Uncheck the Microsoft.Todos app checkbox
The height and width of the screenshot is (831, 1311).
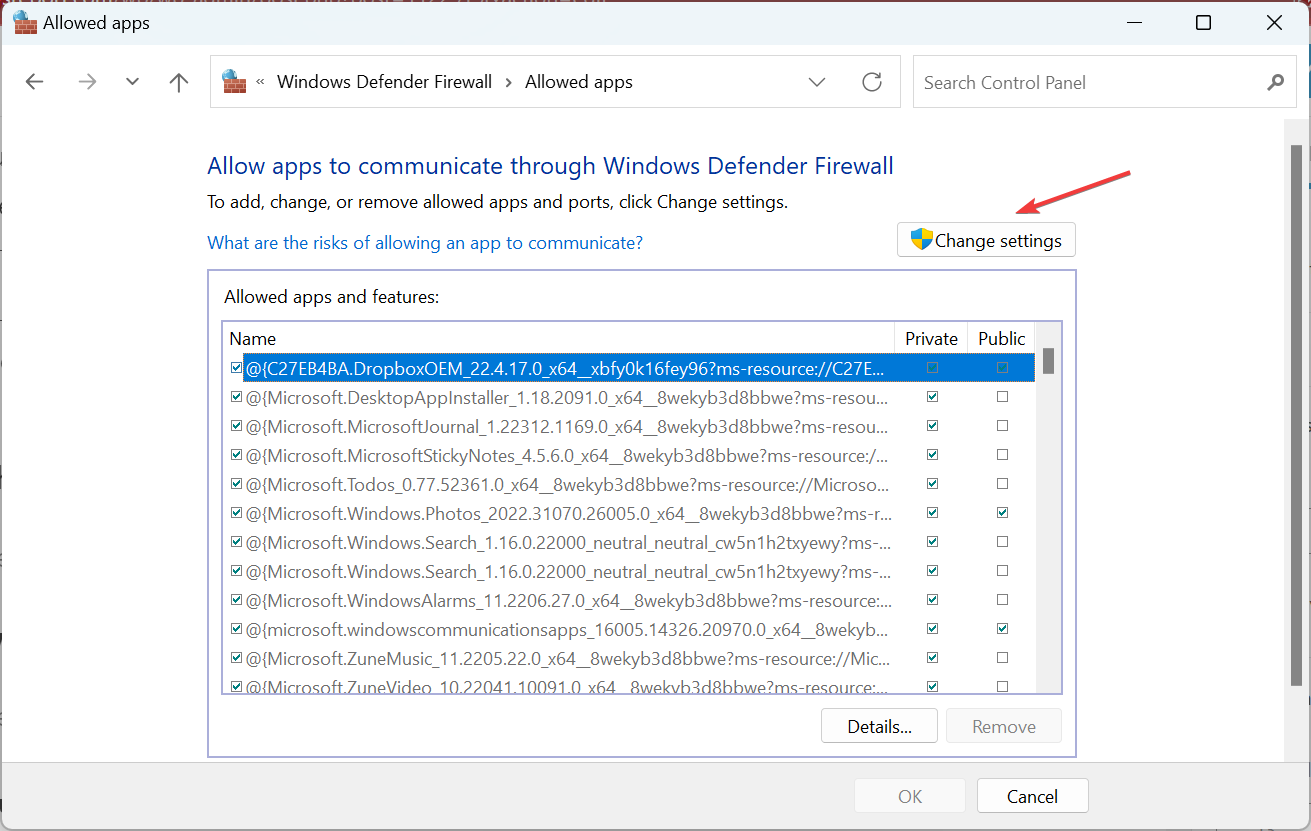pos(236,484)
